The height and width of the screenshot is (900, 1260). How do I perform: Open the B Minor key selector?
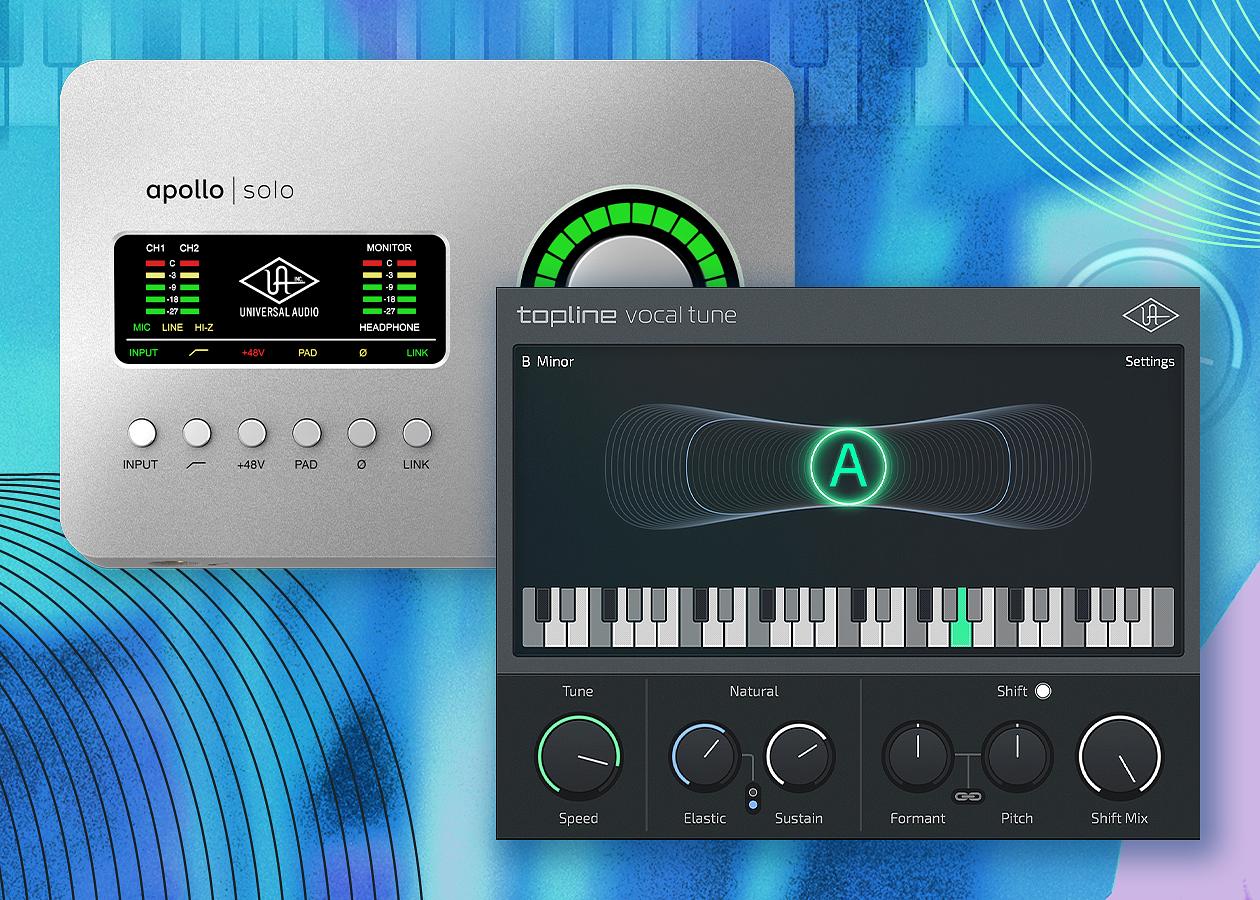click(x=547, y=361)
